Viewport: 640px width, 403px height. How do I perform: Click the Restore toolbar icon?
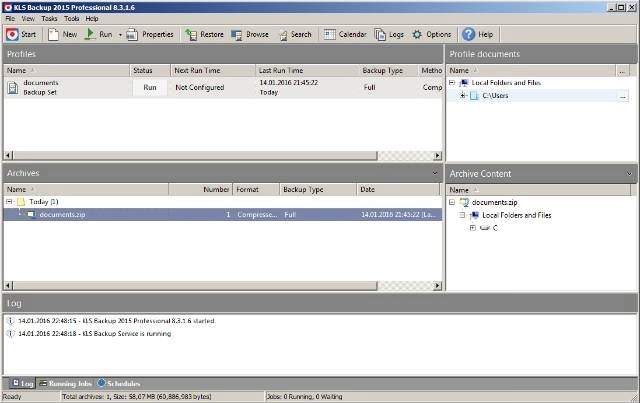tap(204, 35)
